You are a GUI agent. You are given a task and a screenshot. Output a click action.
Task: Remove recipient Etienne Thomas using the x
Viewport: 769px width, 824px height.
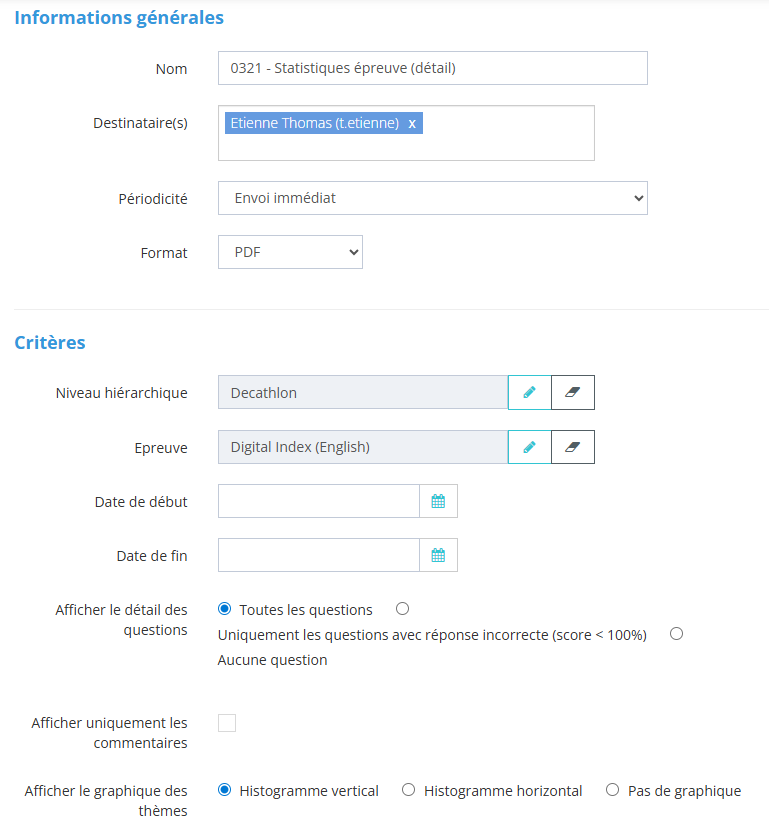click(412, 123)
